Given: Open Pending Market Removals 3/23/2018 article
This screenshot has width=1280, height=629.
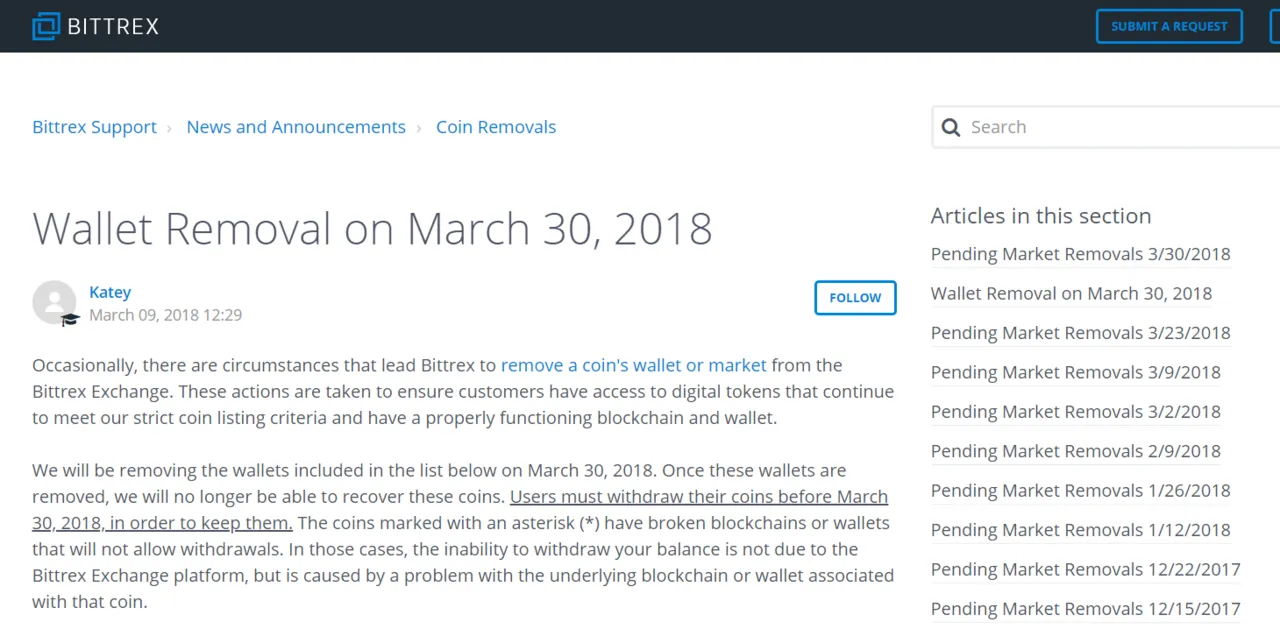Looking at the screenshot, I should [x=1080, y=333].
